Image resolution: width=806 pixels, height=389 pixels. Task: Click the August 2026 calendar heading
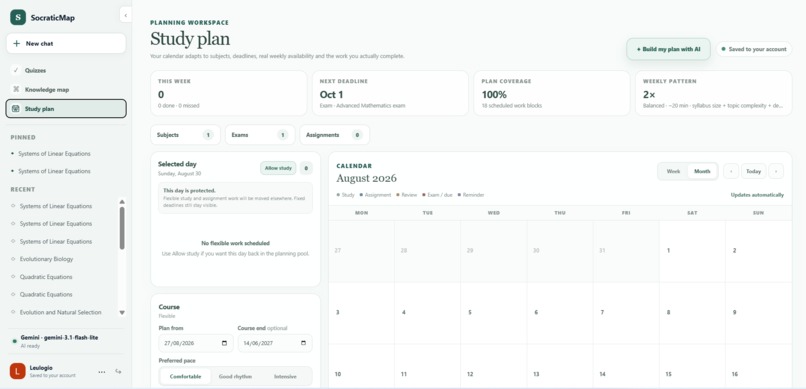pyautogui.click(x=367, y=178)
